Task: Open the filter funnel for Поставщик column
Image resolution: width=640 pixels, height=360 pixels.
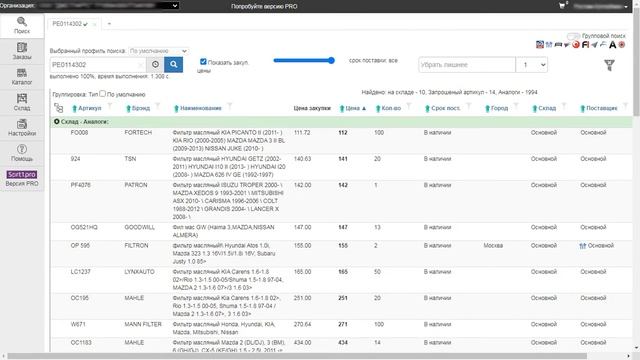Action: (x=625, y=107)
